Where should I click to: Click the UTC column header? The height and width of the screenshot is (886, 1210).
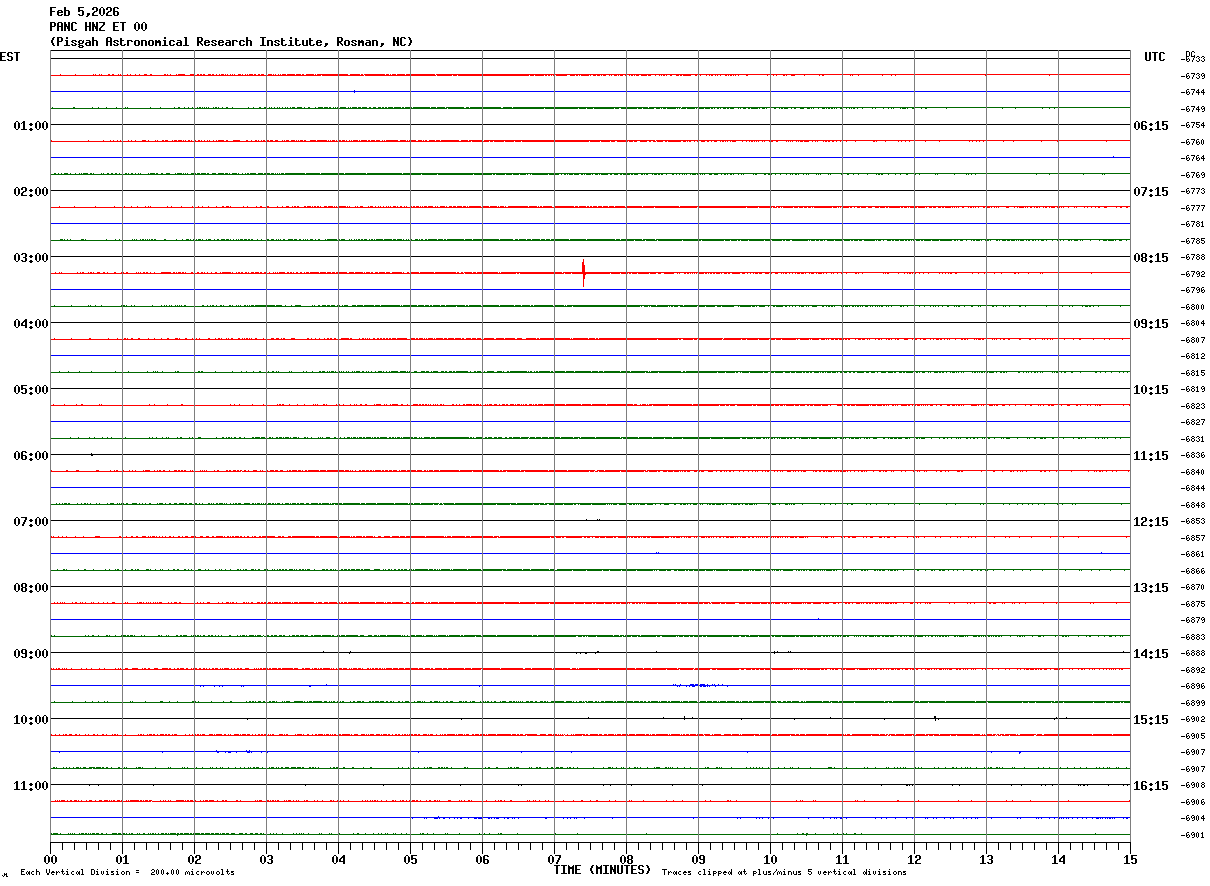point(1155,57)
